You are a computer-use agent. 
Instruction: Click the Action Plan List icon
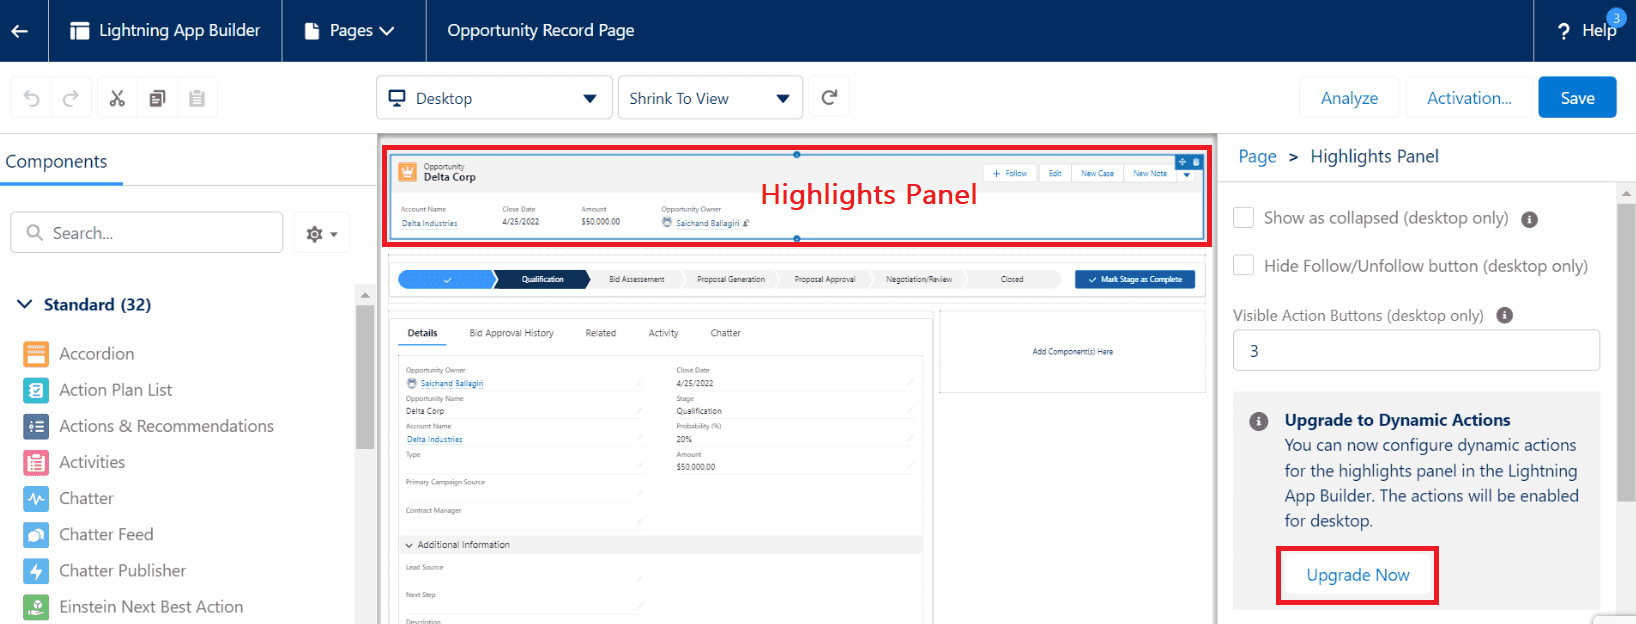pos(36,390)
